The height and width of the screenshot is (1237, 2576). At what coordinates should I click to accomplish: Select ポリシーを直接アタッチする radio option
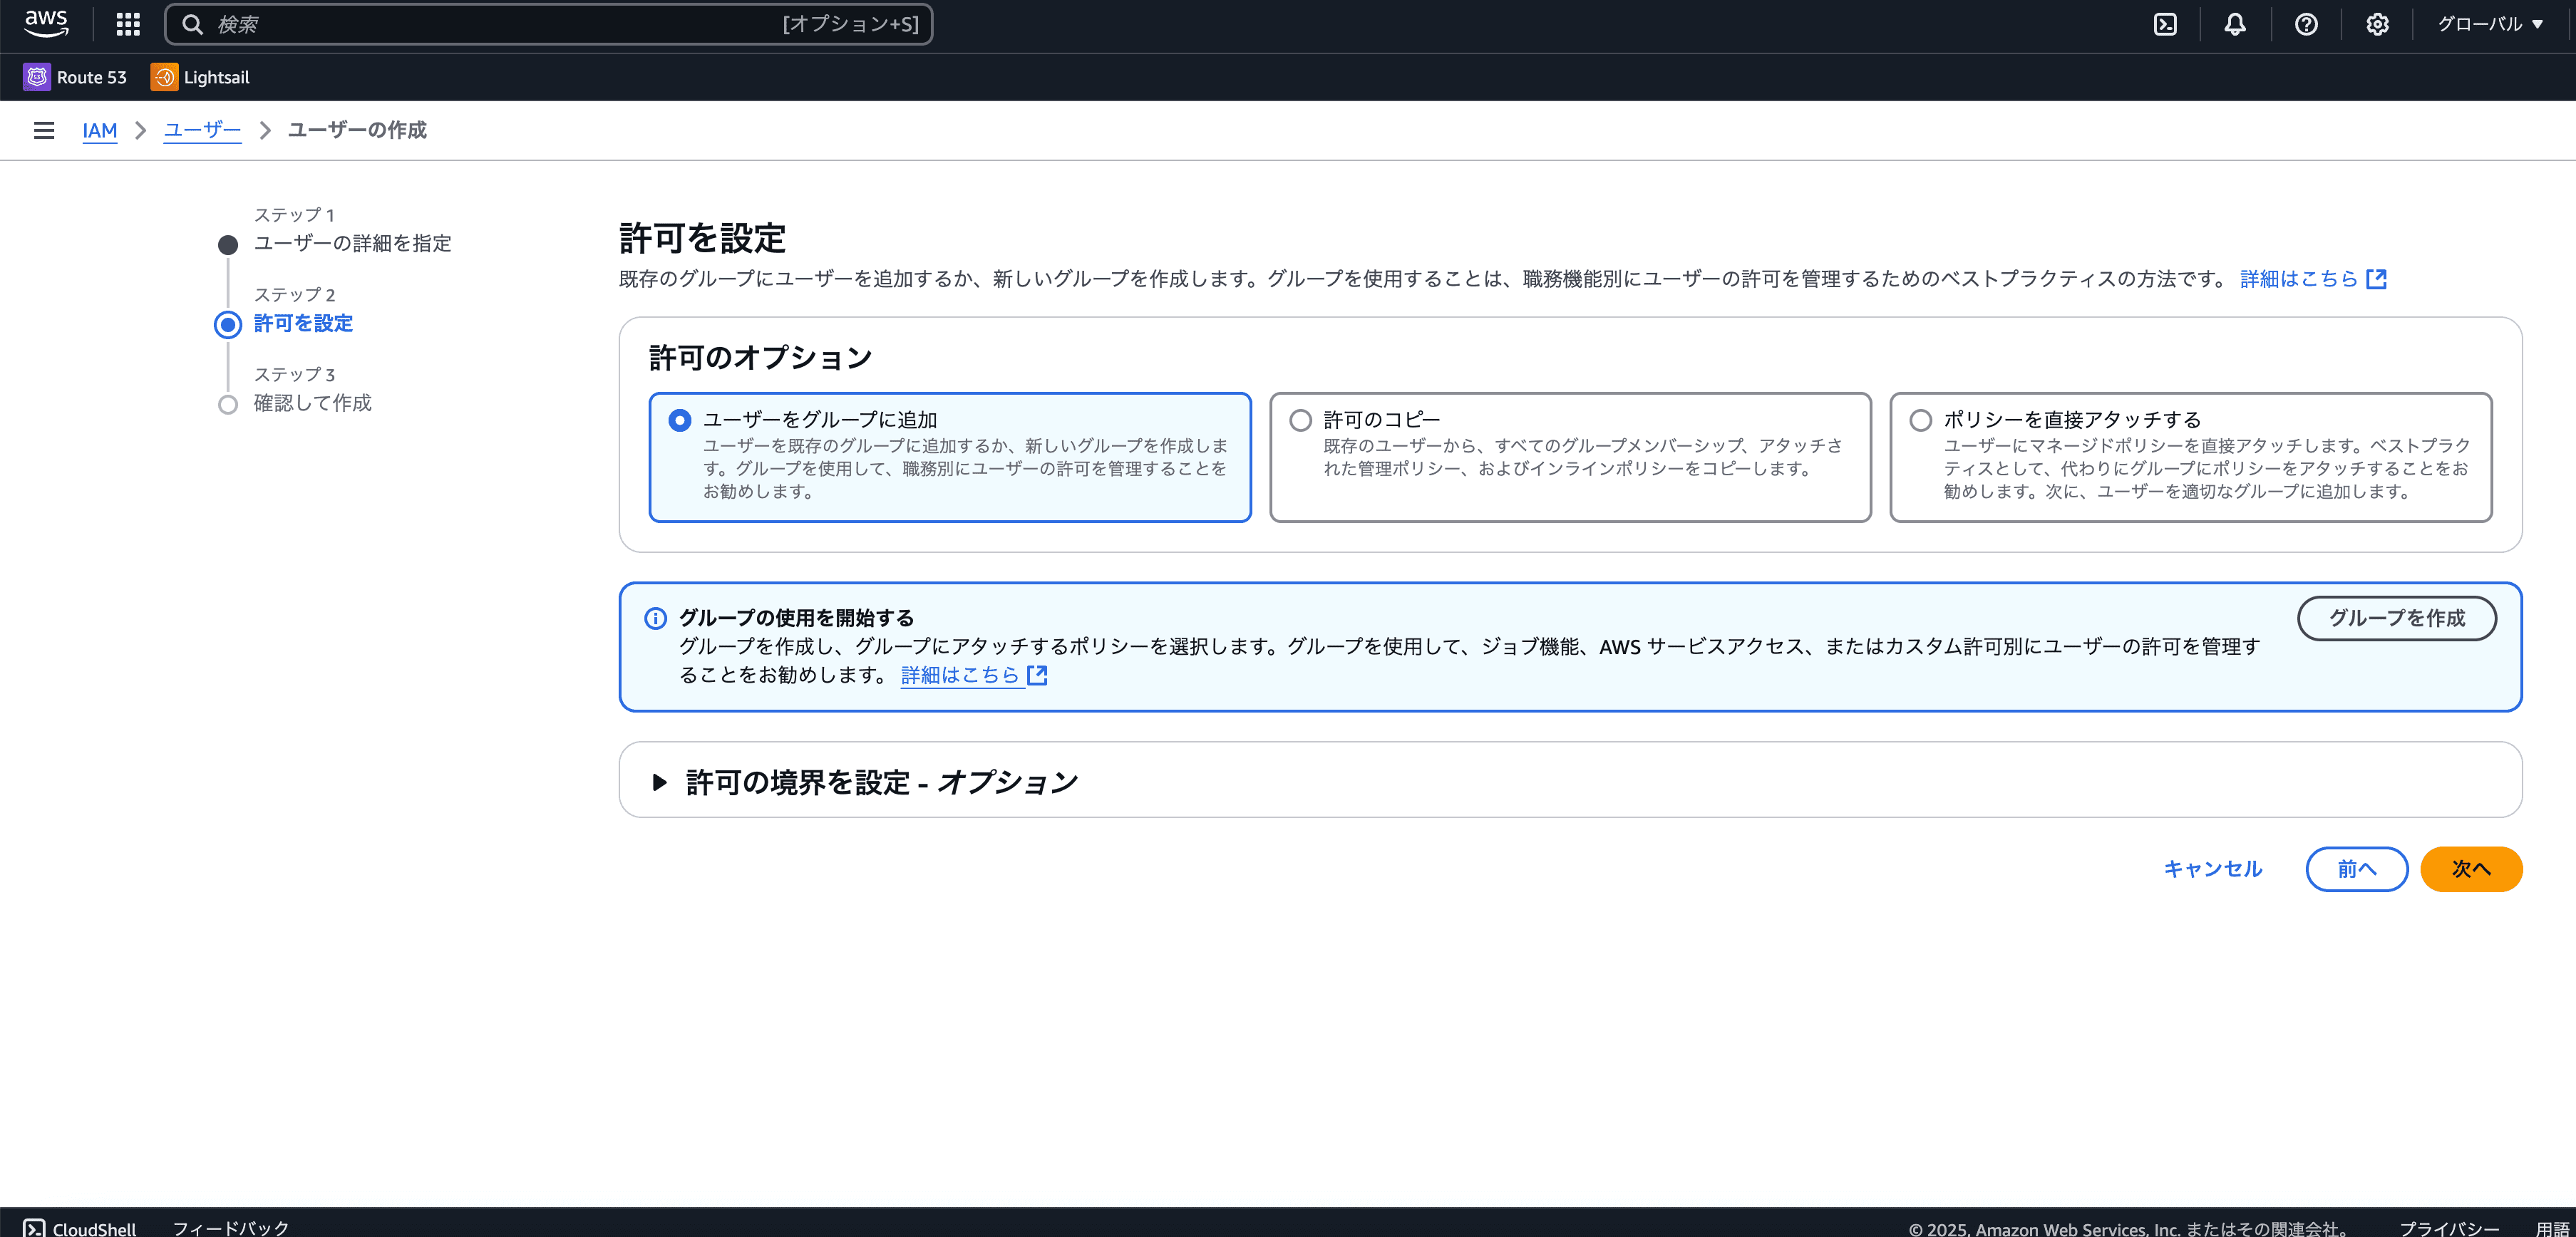tap(1920, 420)
